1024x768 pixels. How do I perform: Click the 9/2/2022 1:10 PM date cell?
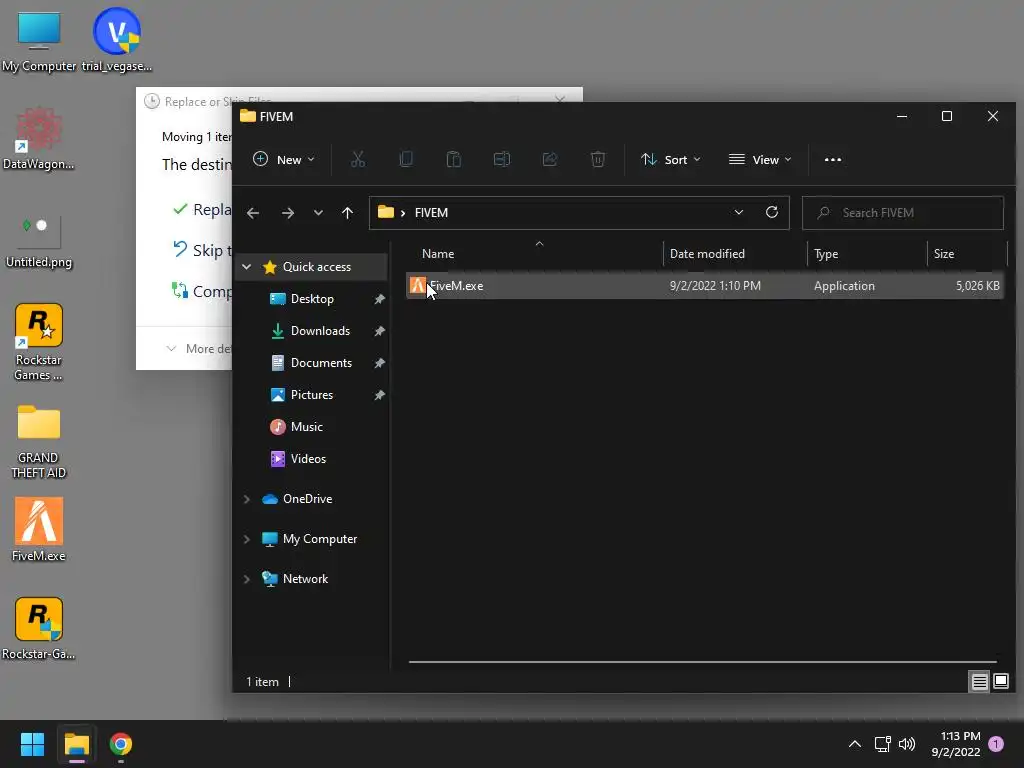click(x=715, y=285)
